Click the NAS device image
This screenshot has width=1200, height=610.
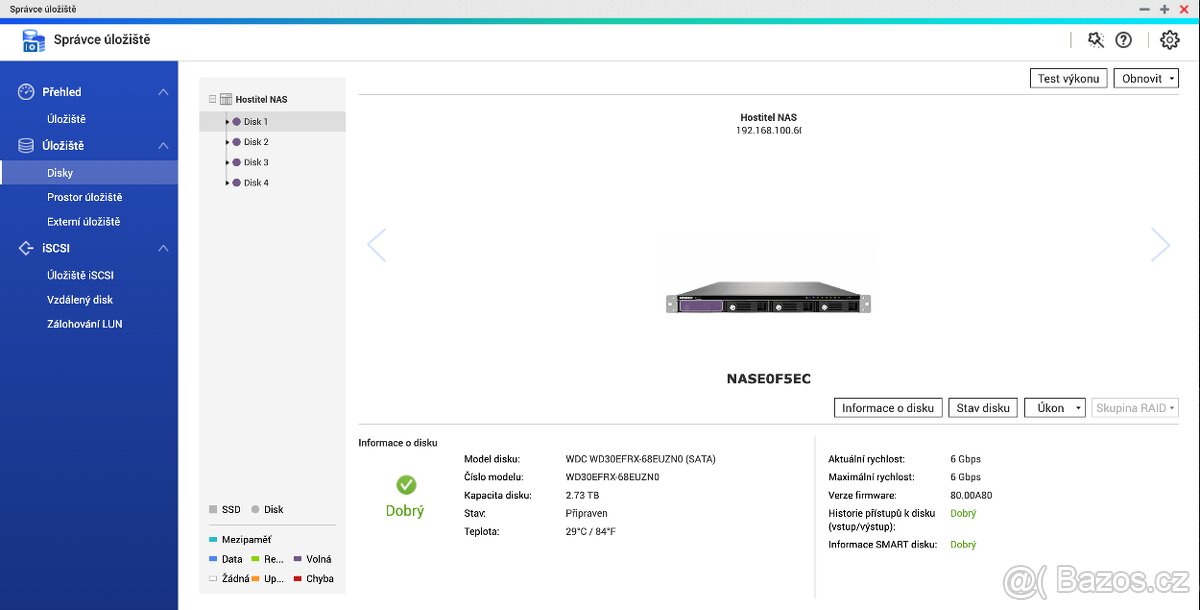click(x=767, y=300)
